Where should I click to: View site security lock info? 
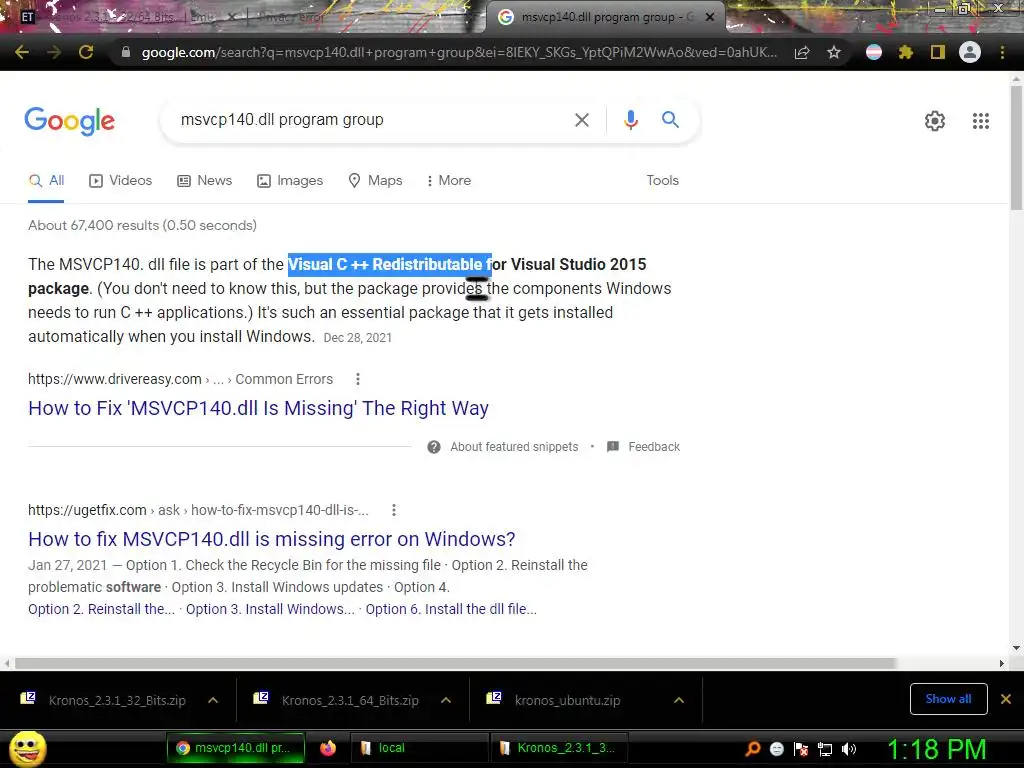[126, 52]
